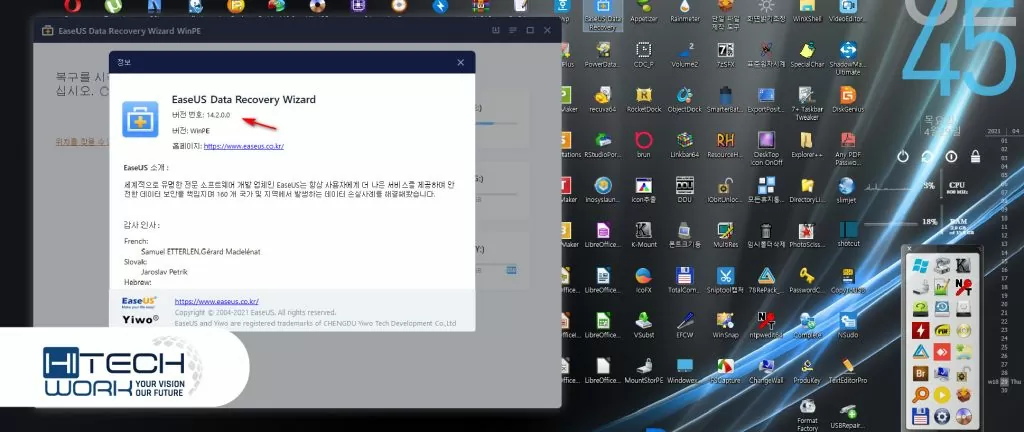
Task: Launch EFCW from the desktop
Action: (x=684, y=325)
